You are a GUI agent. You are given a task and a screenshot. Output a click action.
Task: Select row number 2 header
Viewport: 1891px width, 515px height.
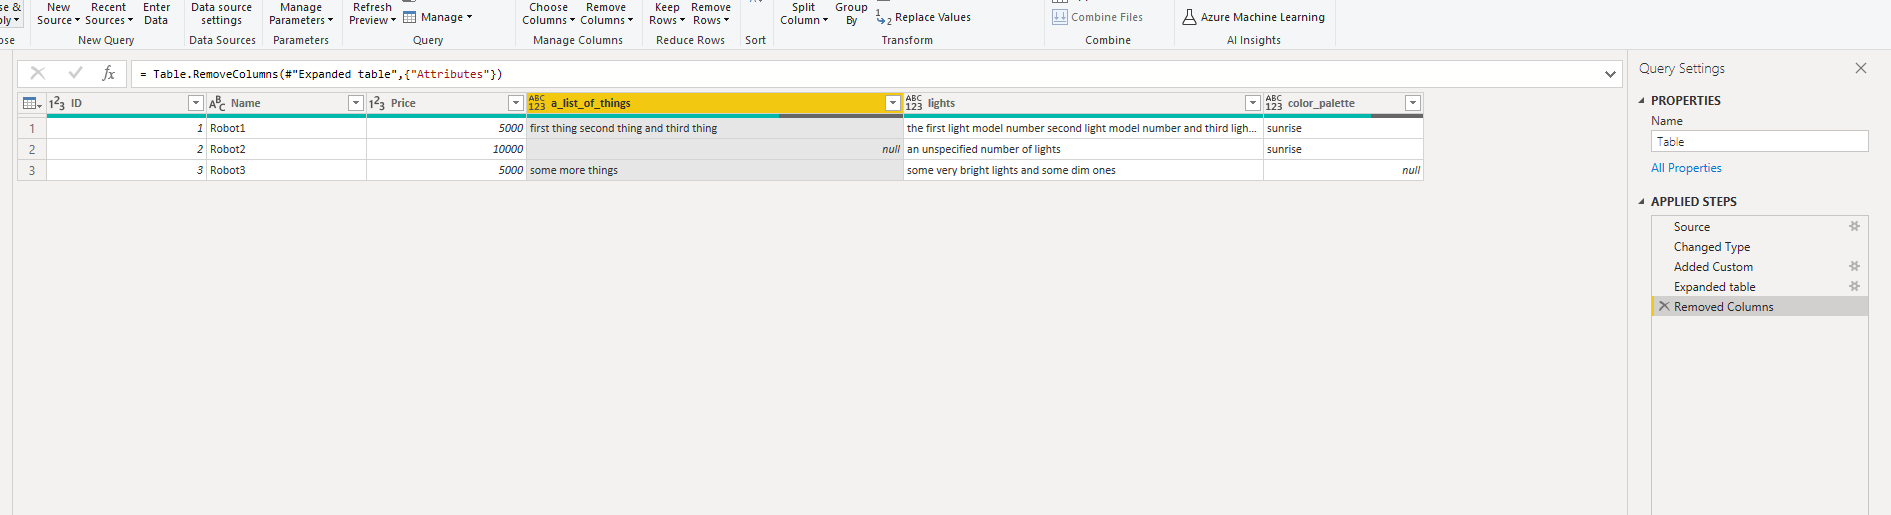[x=32, y=149]
